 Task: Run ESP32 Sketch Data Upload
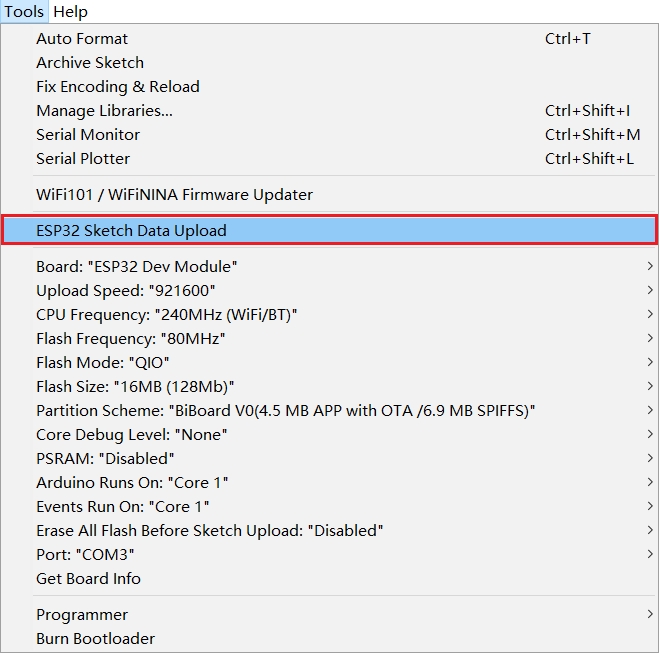131,231
